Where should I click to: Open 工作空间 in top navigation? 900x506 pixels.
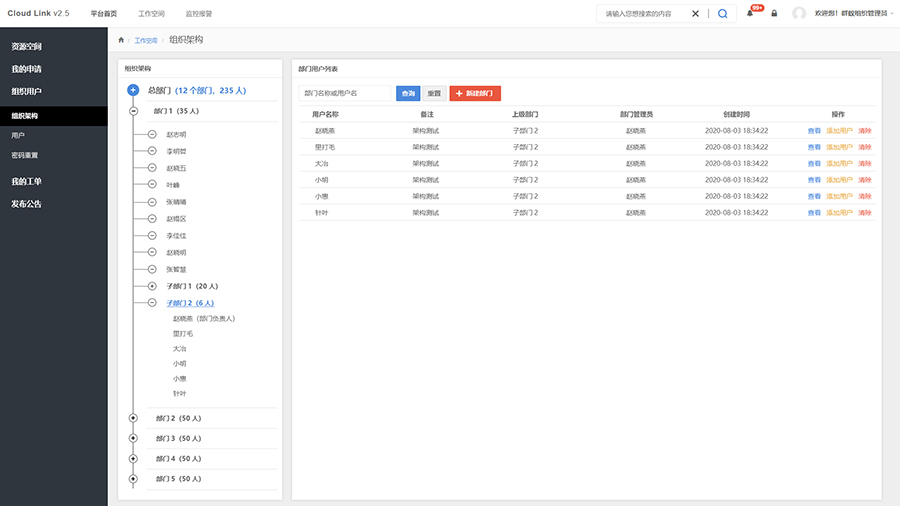point(152,14)
